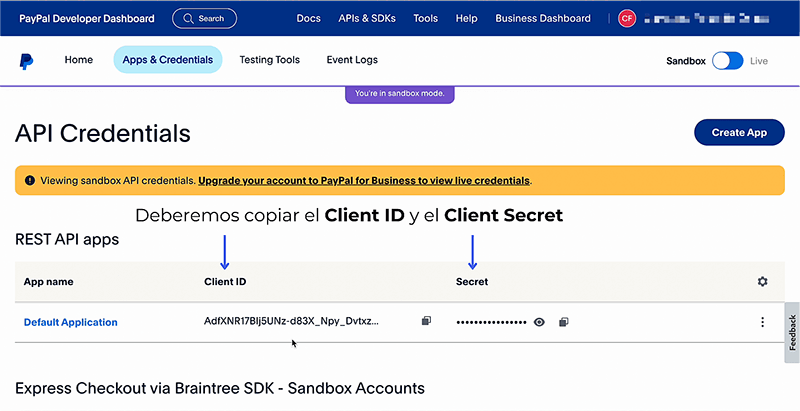Copy the Secret of Default Application
The height and width of the screenshot is (411, 800).
(563, 322)
